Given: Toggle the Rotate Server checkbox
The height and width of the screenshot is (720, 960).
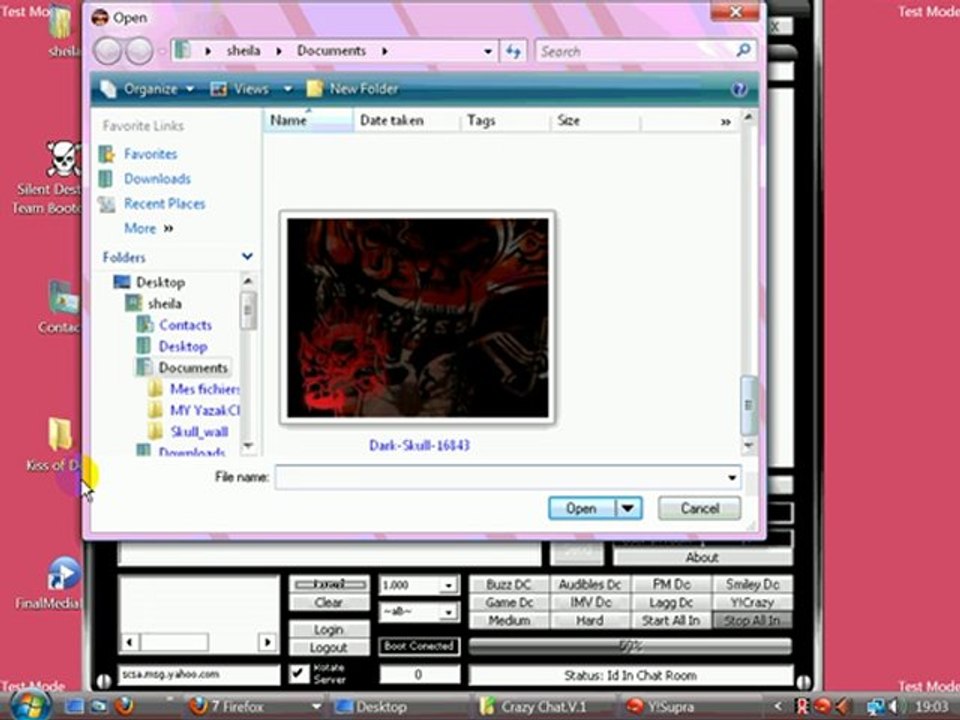Looking at the screenshot, I should pyautogui.click(x=298, y=674).
